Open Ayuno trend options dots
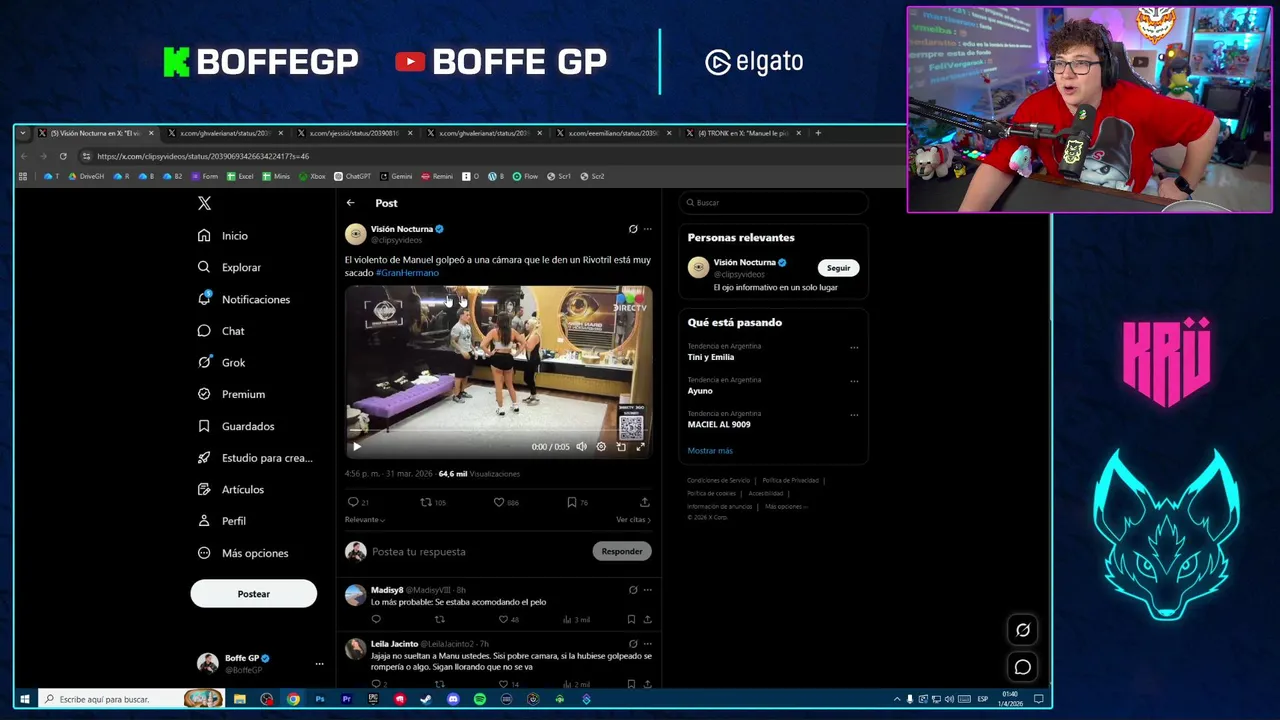Image resolution: width=1280 pixels, height=720 pixels. (x=854, y=381)
